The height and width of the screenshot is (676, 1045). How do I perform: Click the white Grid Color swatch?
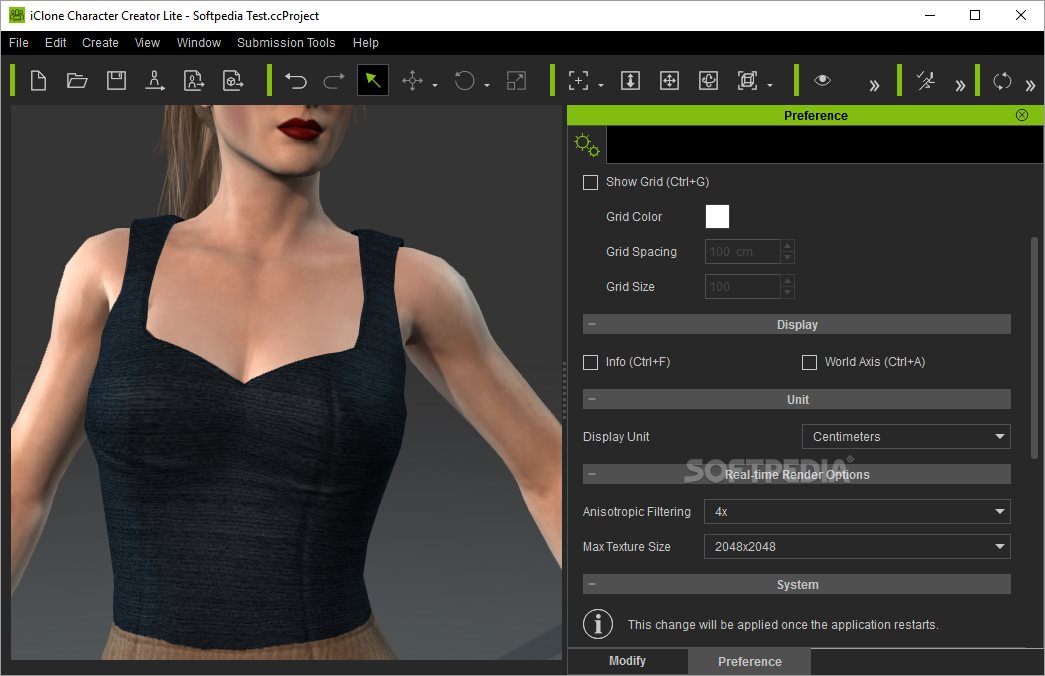point(717,217)
